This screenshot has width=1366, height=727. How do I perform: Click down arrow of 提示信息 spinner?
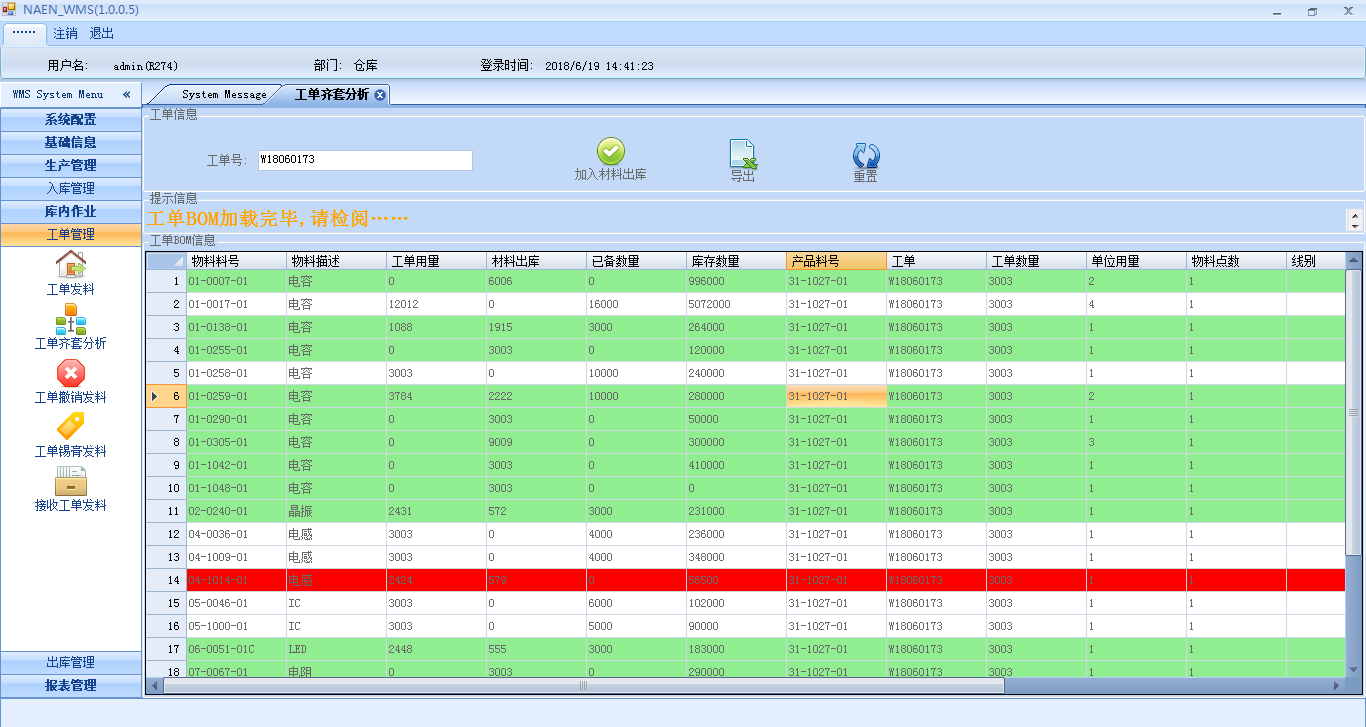1355,225
